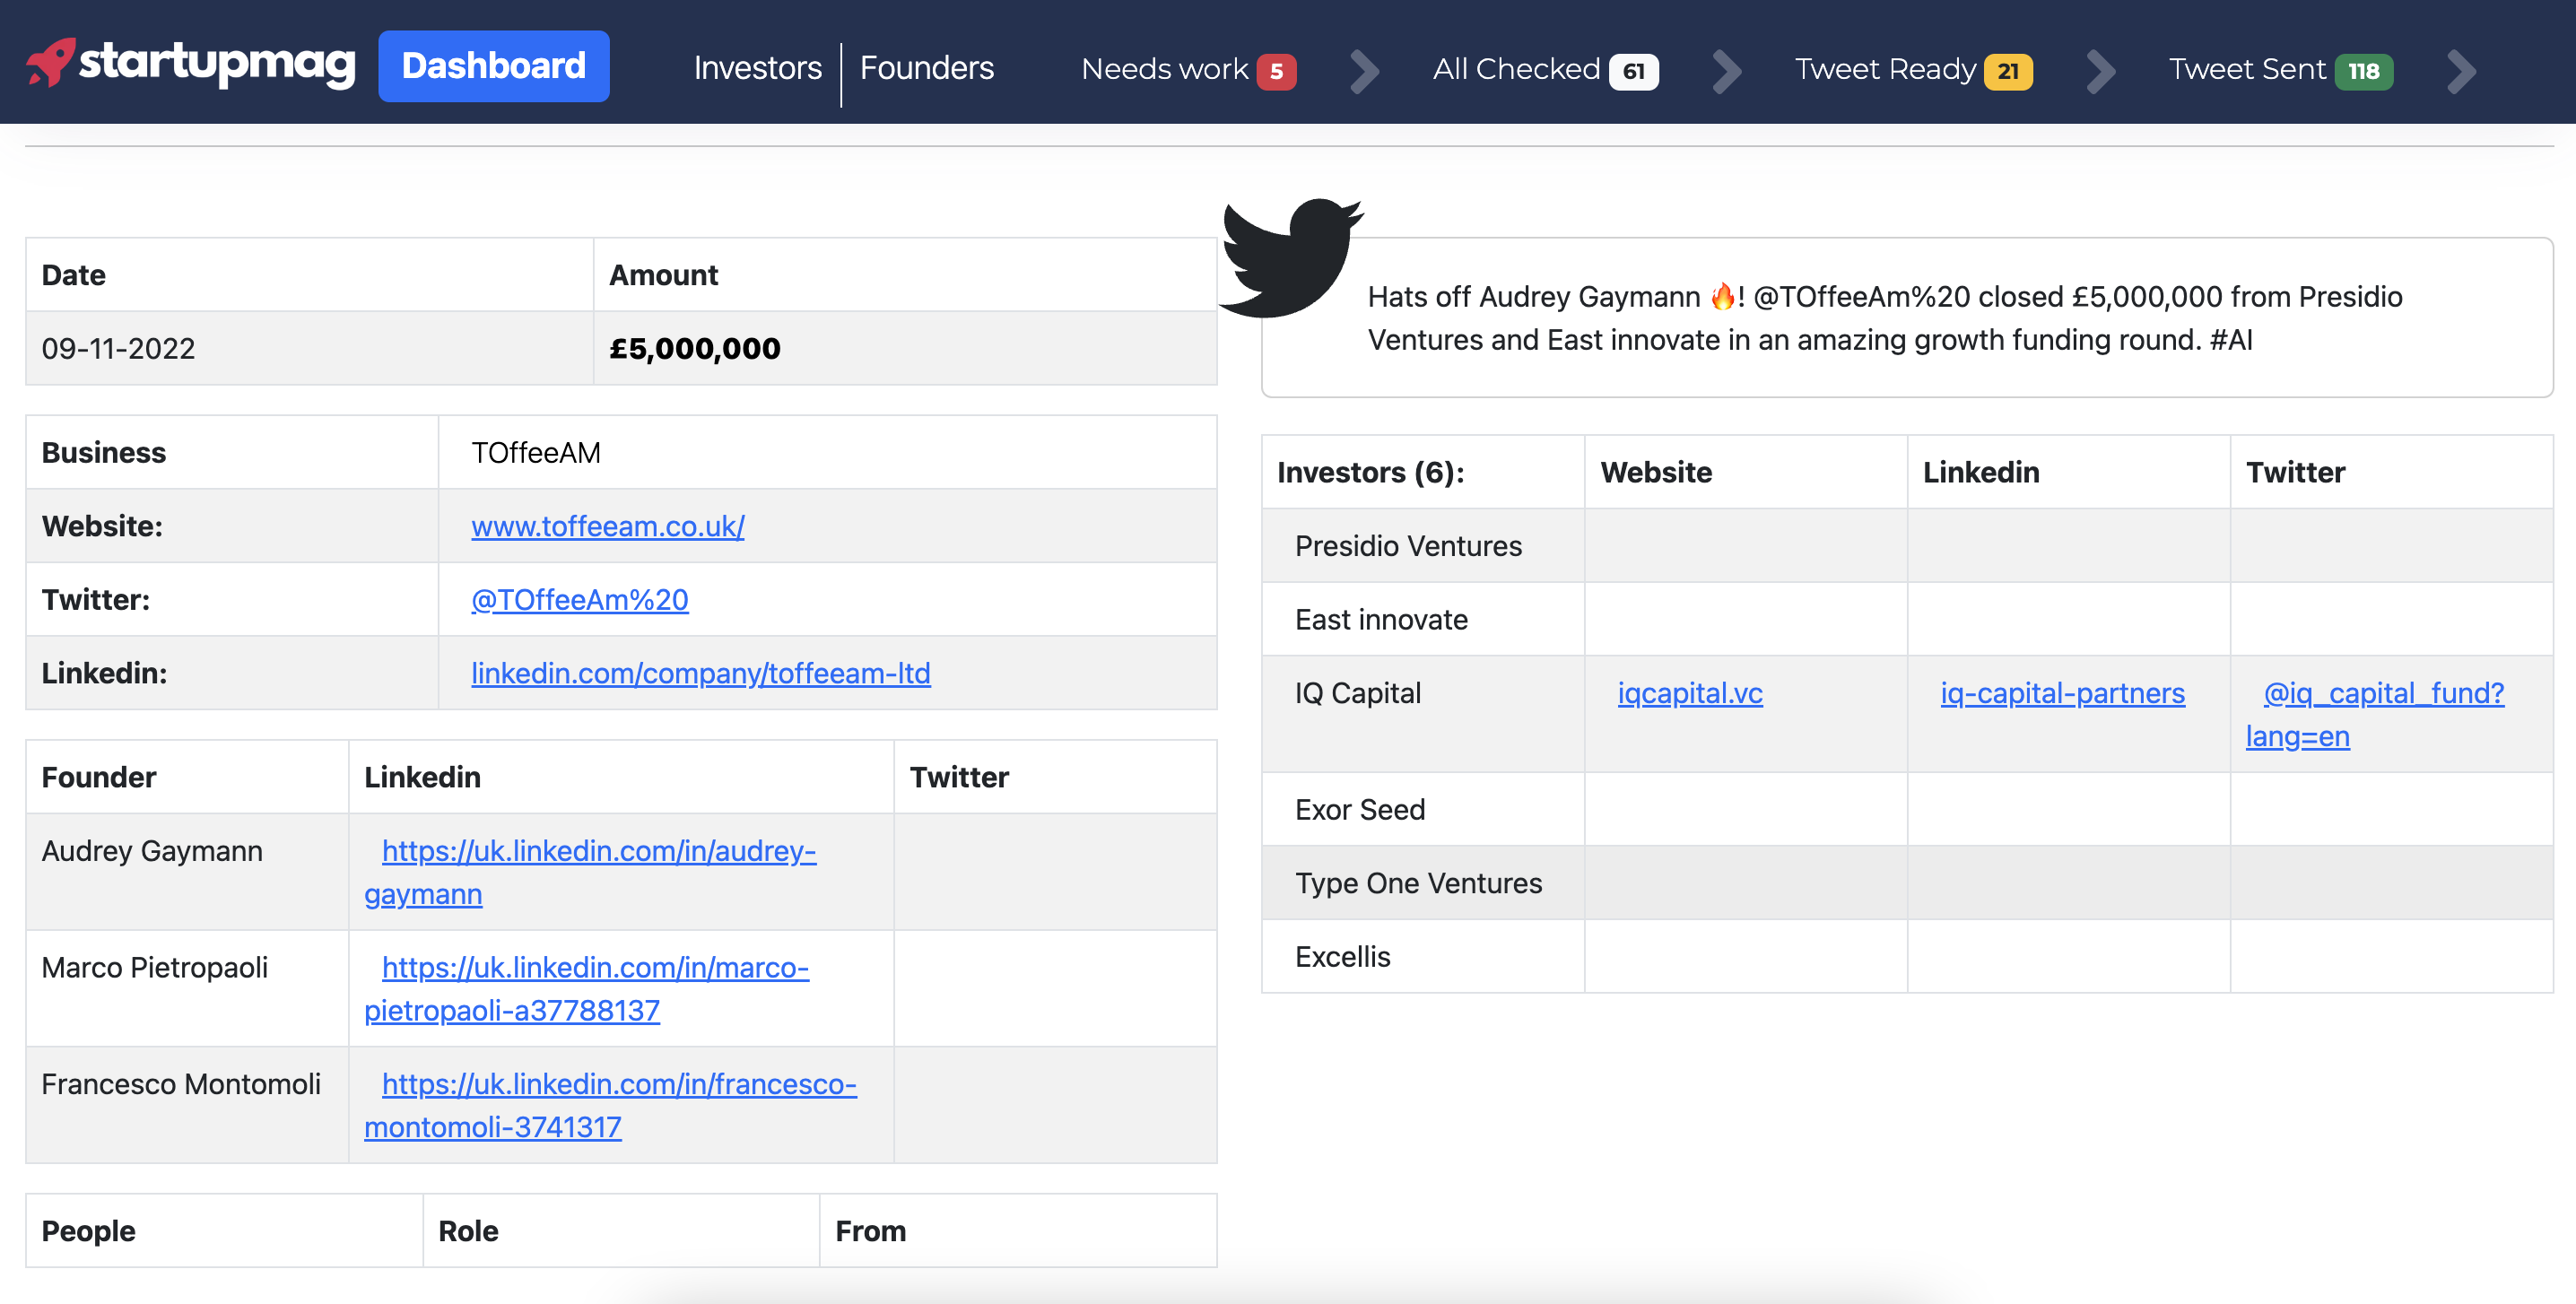Click the startupmag rocket logo
Screen dimensions: 2576x1304
(x=190, y=63)
